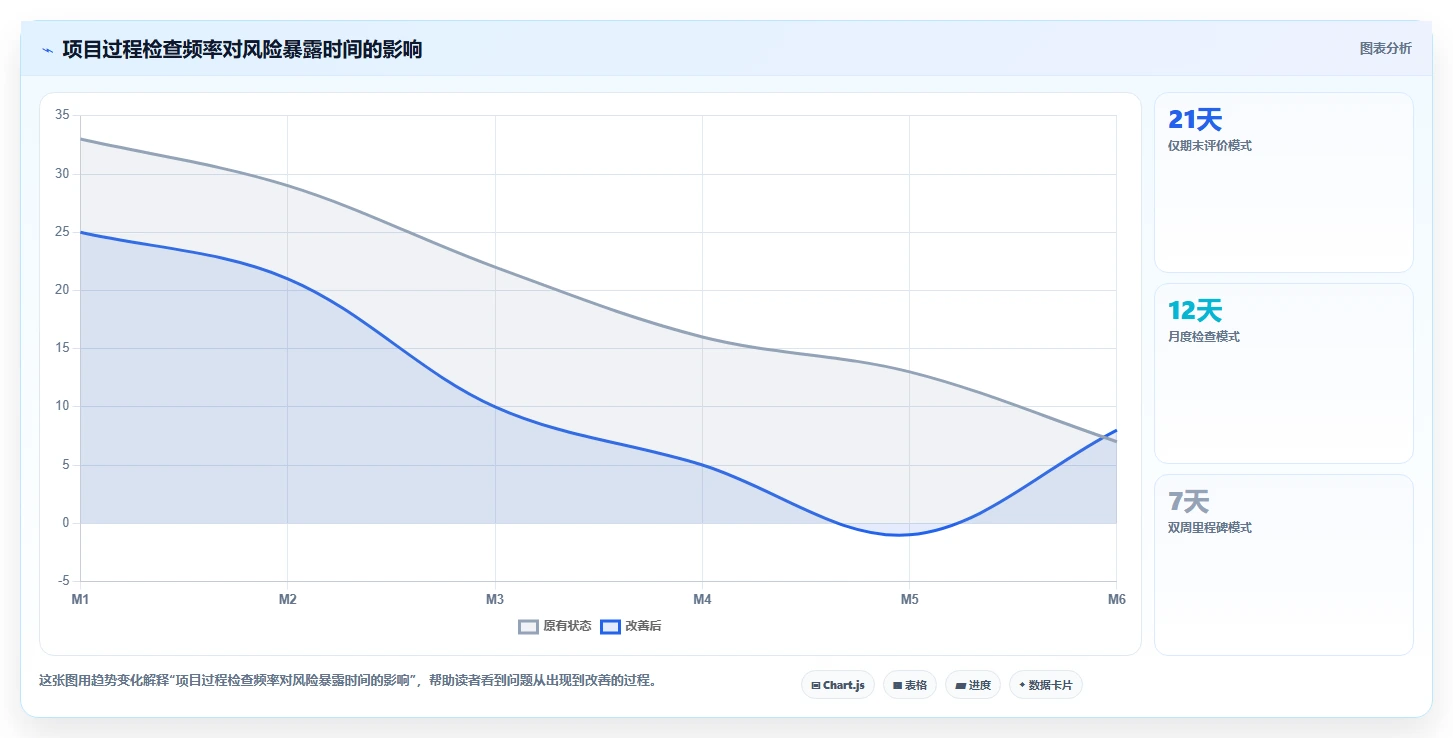Click the 图表分析 label
The width and height of the screenshot is (1453, 738).
point(1385,48)
